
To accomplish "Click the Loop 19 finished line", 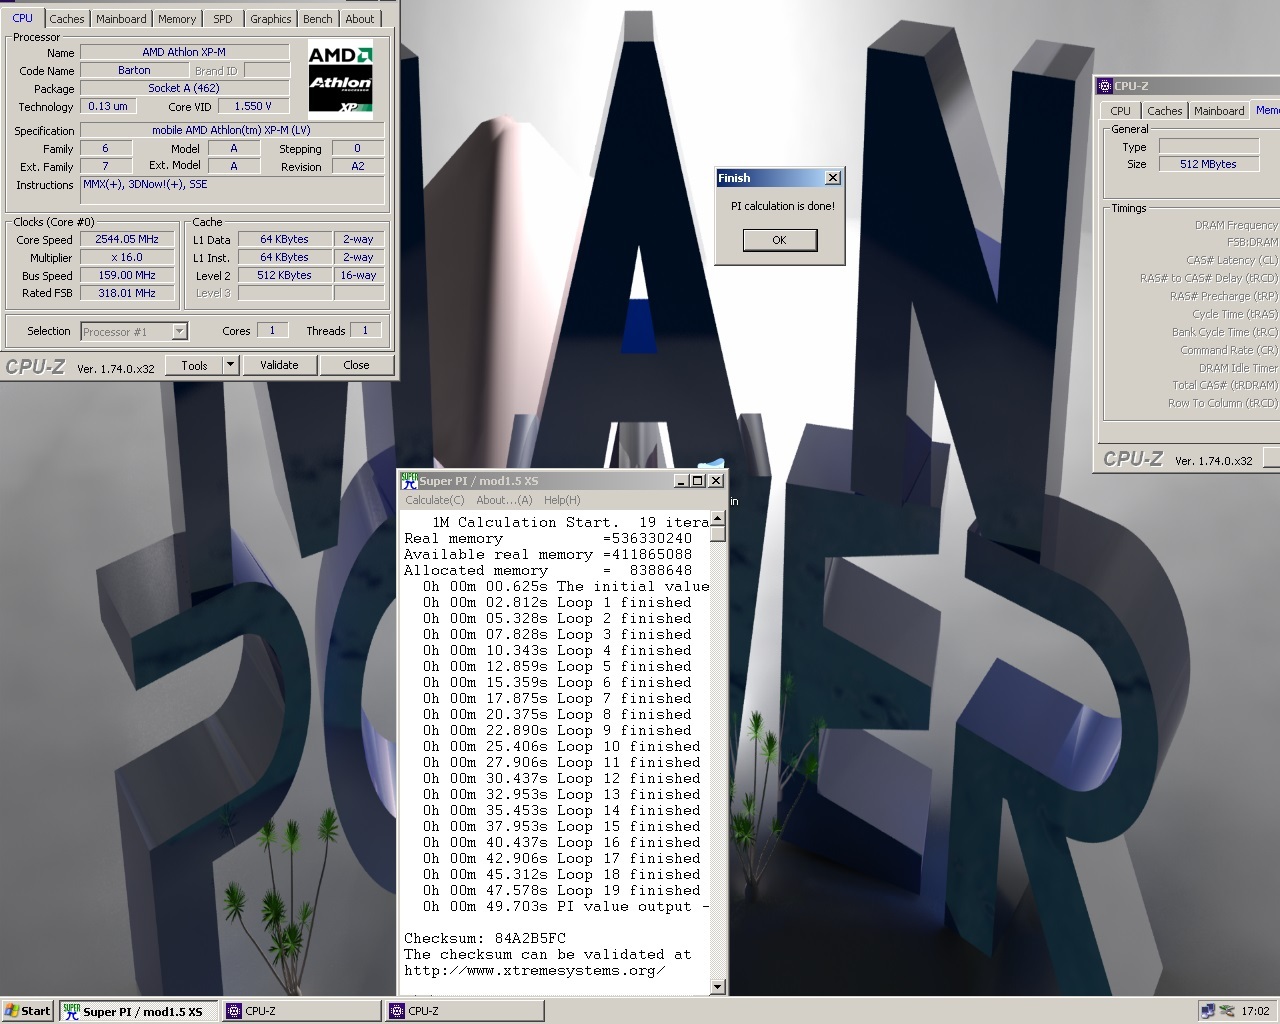I will (561, 890).
